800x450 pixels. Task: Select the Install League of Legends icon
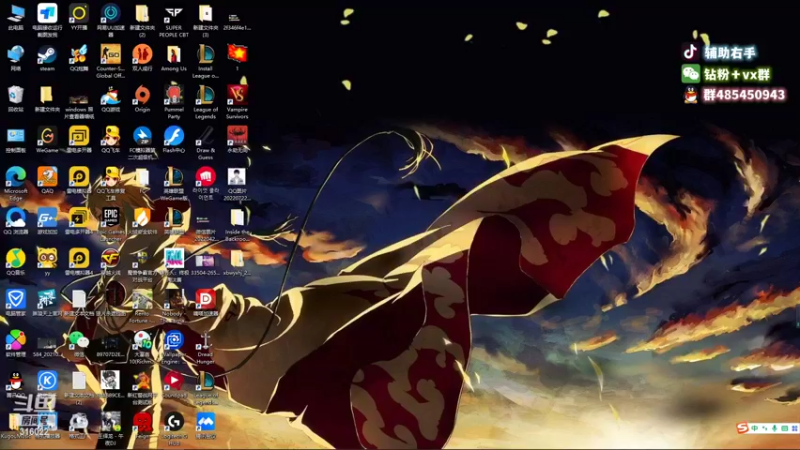205,61
